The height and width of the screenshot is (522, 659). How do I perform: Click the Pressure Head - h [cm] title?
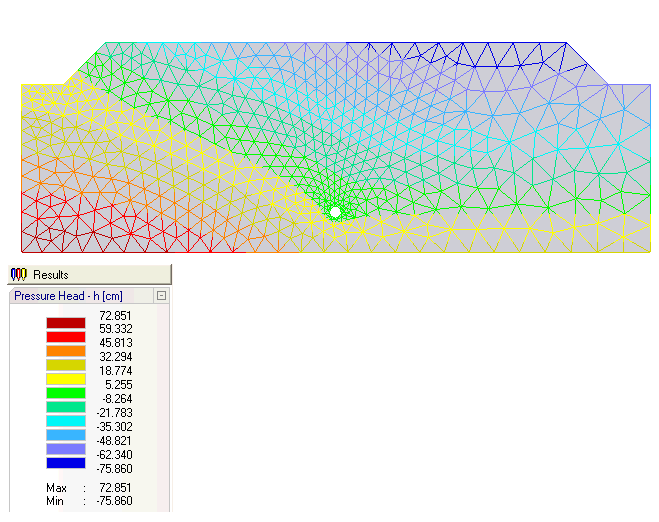(69, 296)
